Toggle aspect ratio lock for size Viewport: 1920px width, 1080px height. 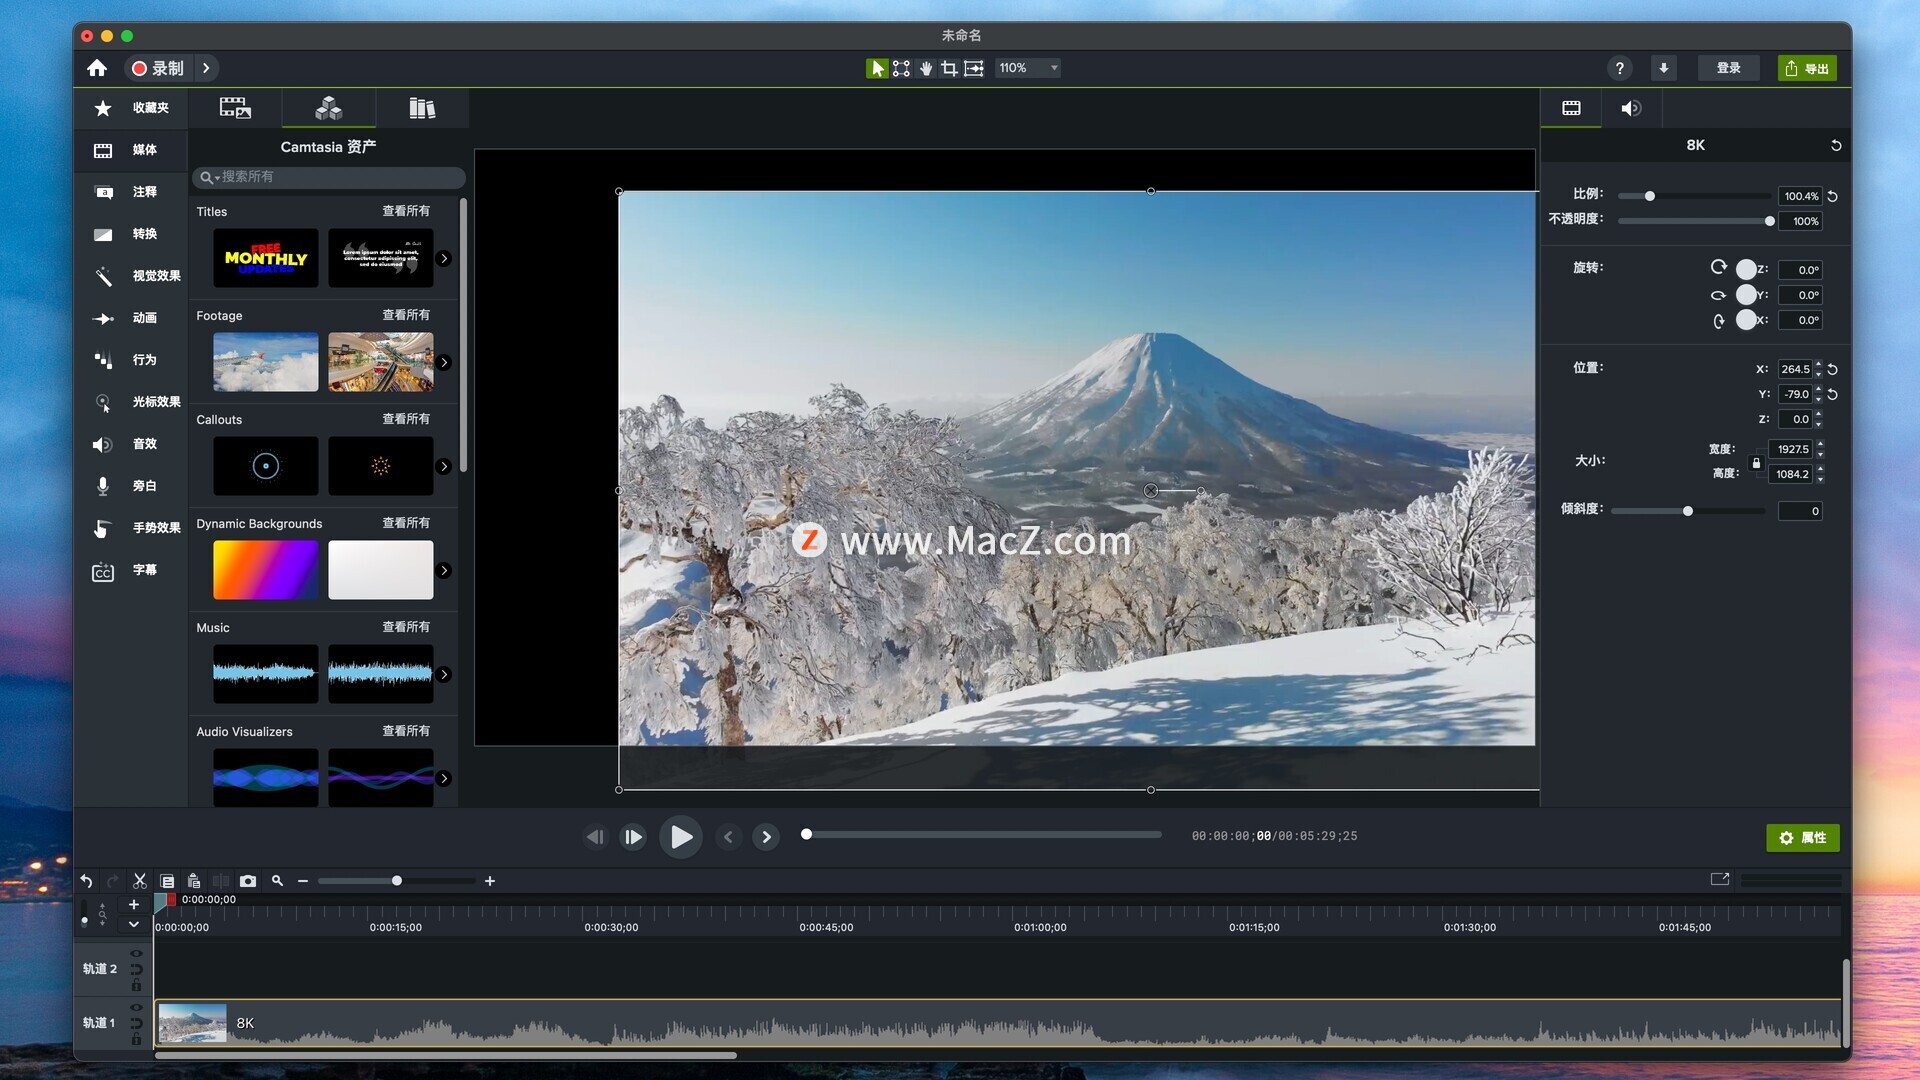point(1756,463)
